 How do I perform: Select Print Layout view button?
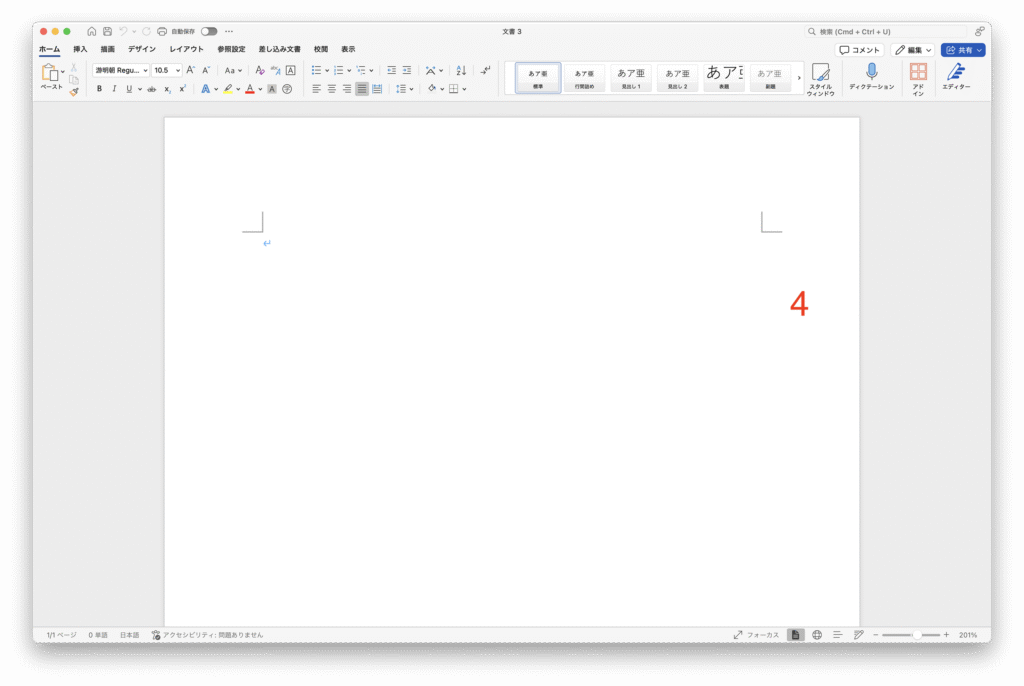coord(795,634)
